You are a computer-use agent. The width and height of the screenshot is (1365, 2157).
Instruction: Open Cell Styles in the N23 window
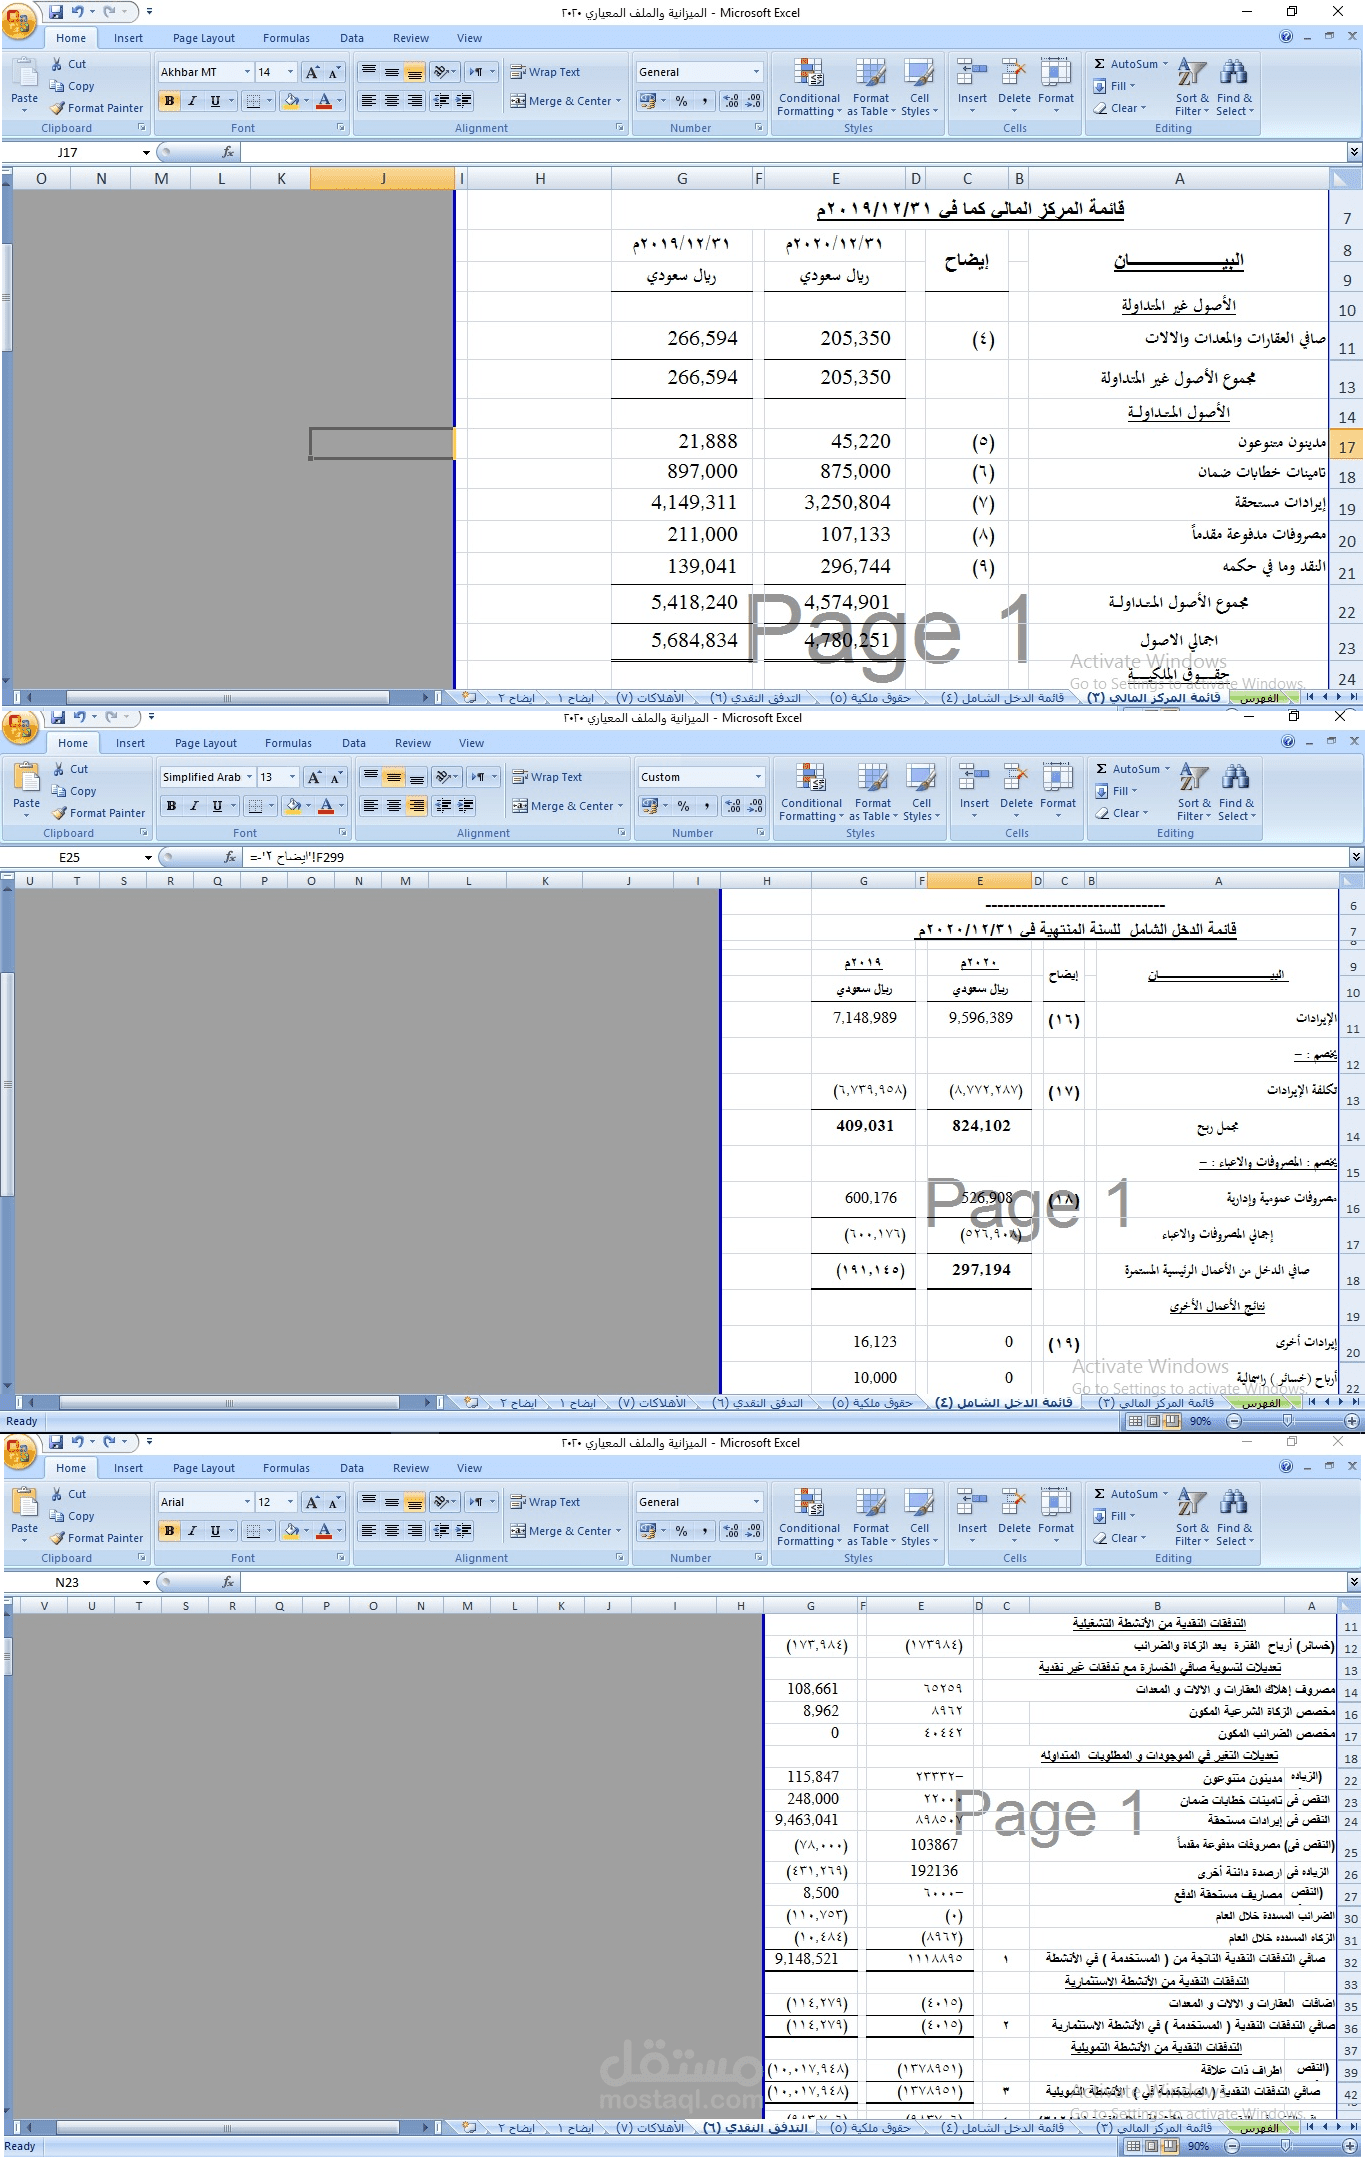[919, 1518]
